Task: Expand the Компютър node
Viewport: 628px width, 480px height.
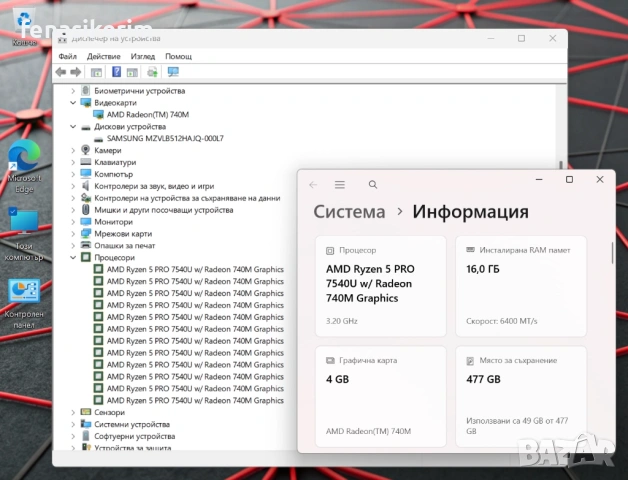Action: [73, 174]
